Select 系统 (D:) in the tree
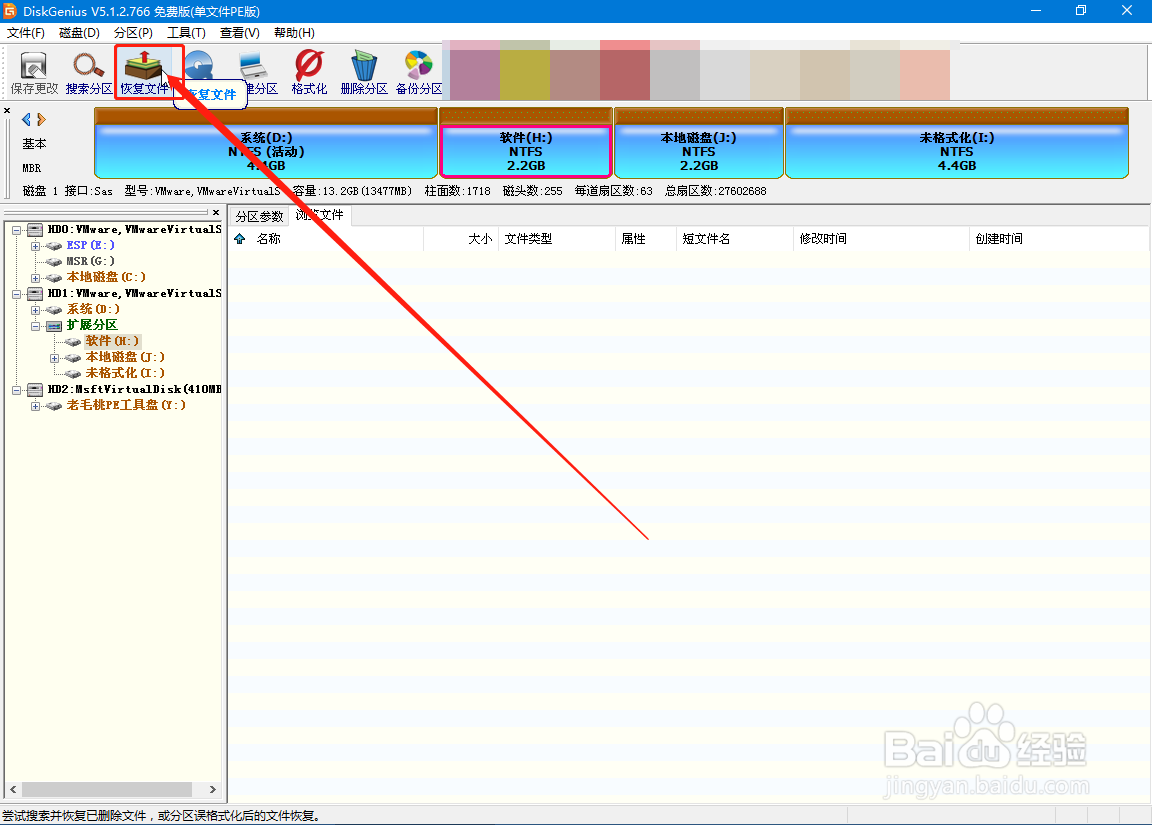Image resolution: width=1152 pixels, height=825 pixels. pyautogui.click(x=93, y=309)
